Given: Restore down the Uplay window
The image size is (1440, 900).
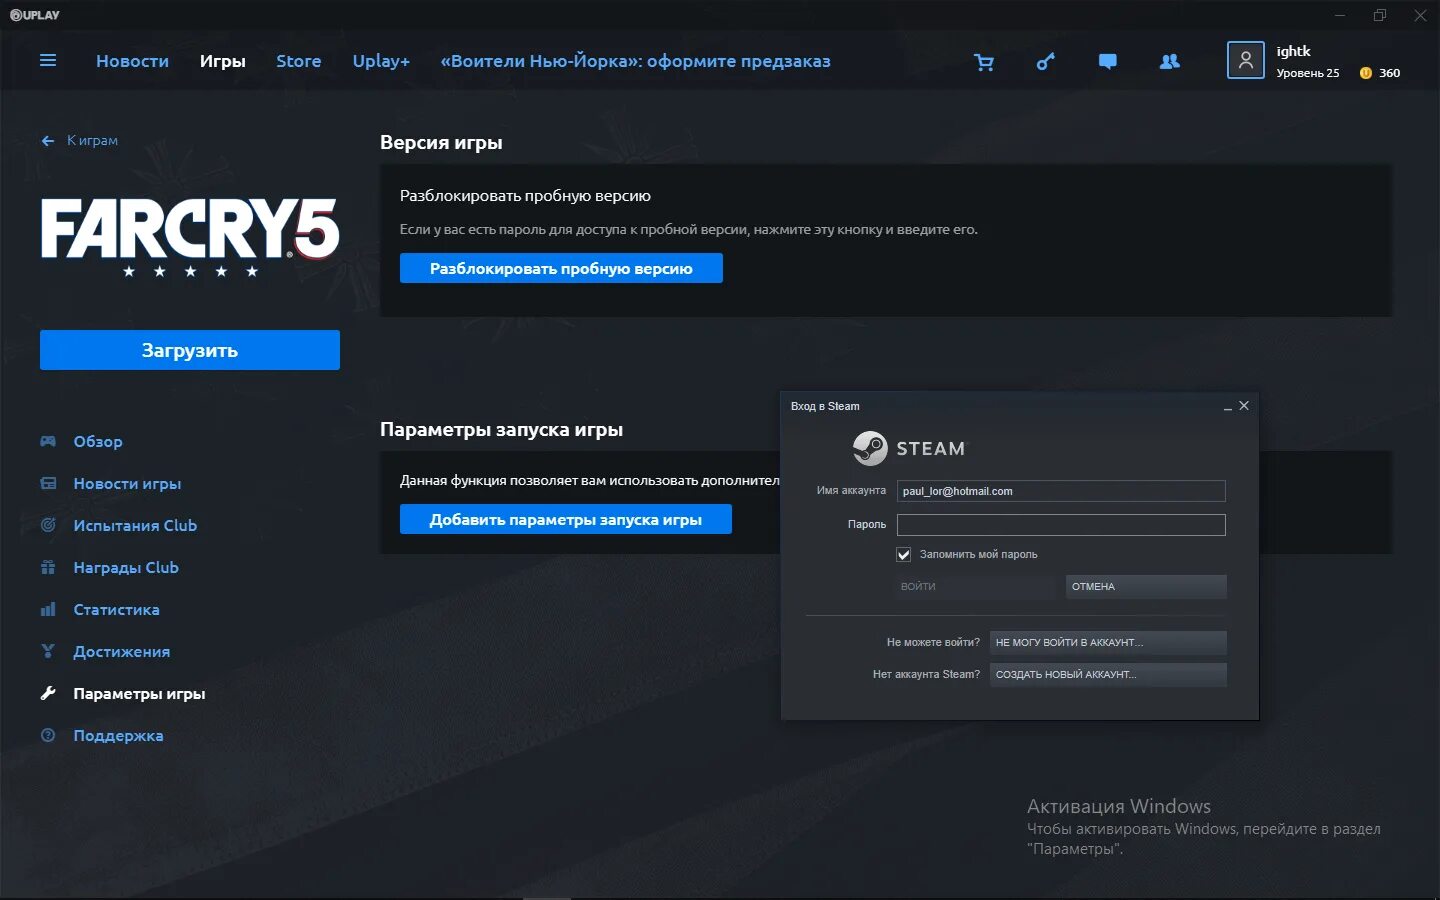Looking at the screenshot, I should coord(1380,15).
